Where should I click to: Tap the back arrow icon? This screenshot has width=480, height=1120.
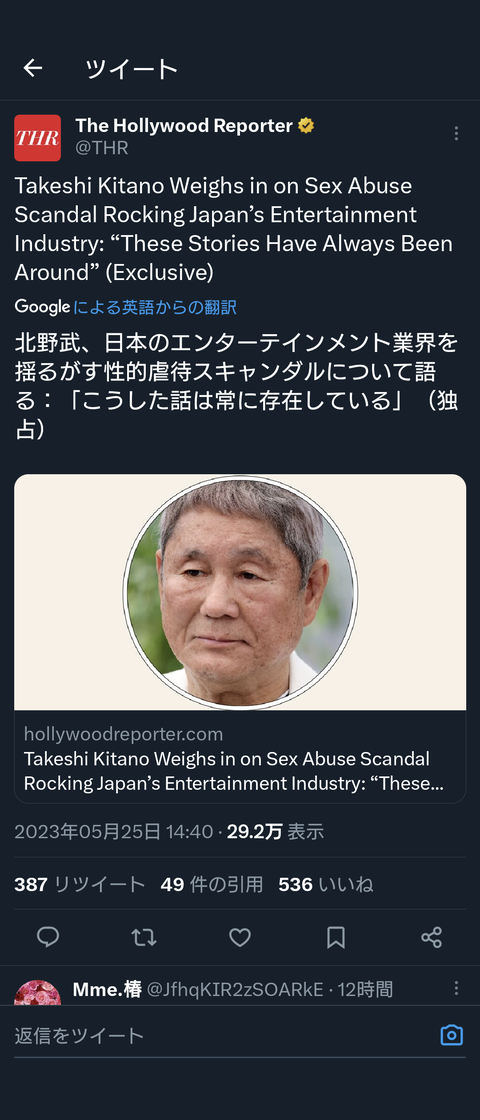(x=33, y=68)
